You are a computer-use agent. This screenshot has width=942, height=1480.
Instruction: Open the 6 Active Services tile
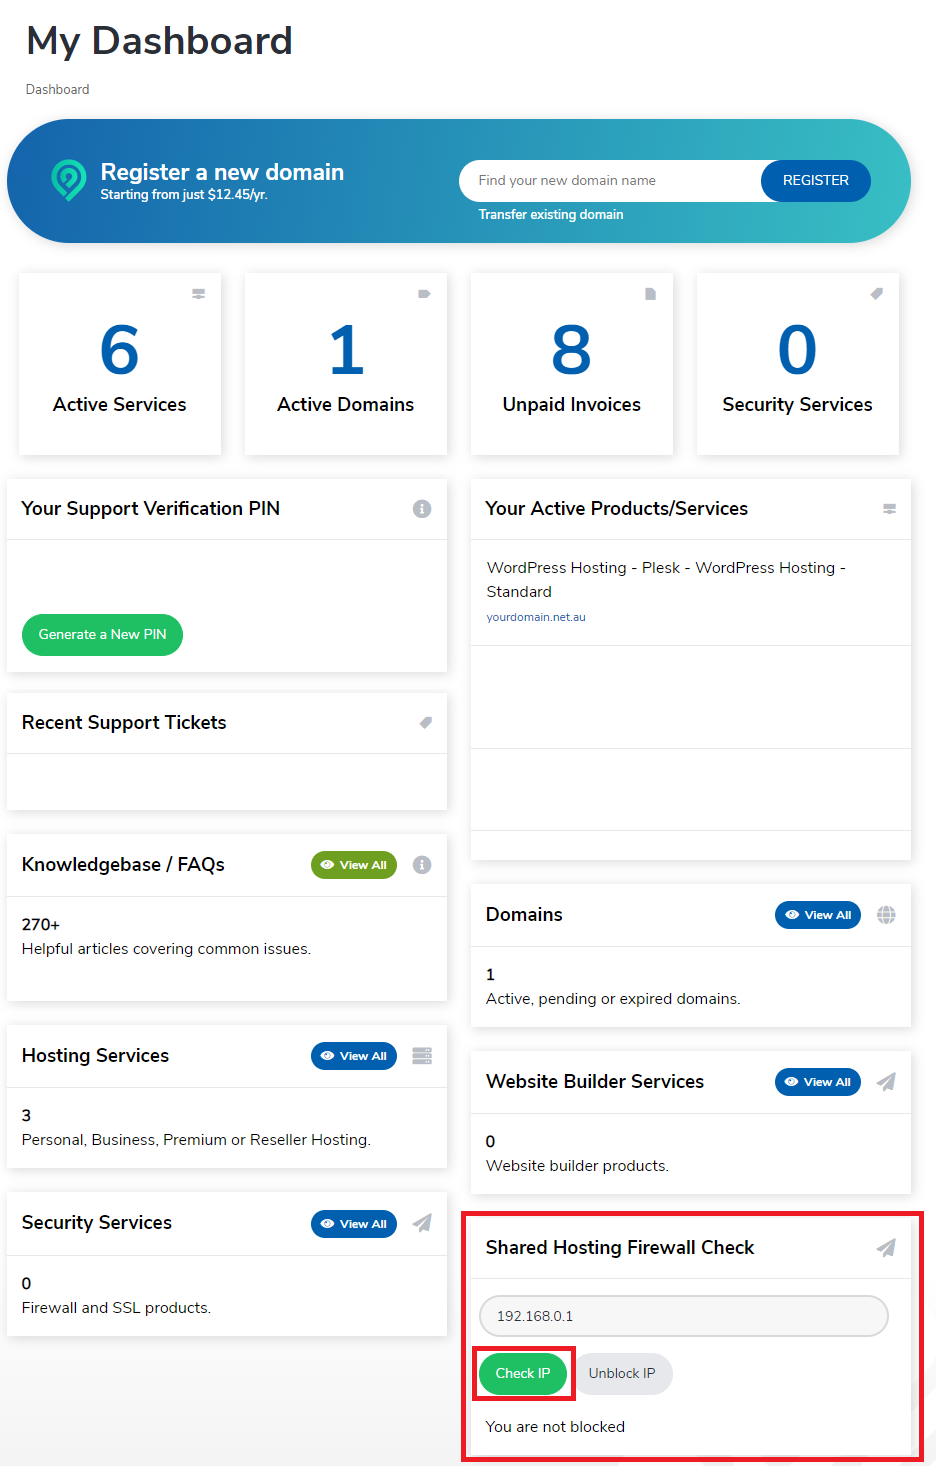click(x=120, y=364)
